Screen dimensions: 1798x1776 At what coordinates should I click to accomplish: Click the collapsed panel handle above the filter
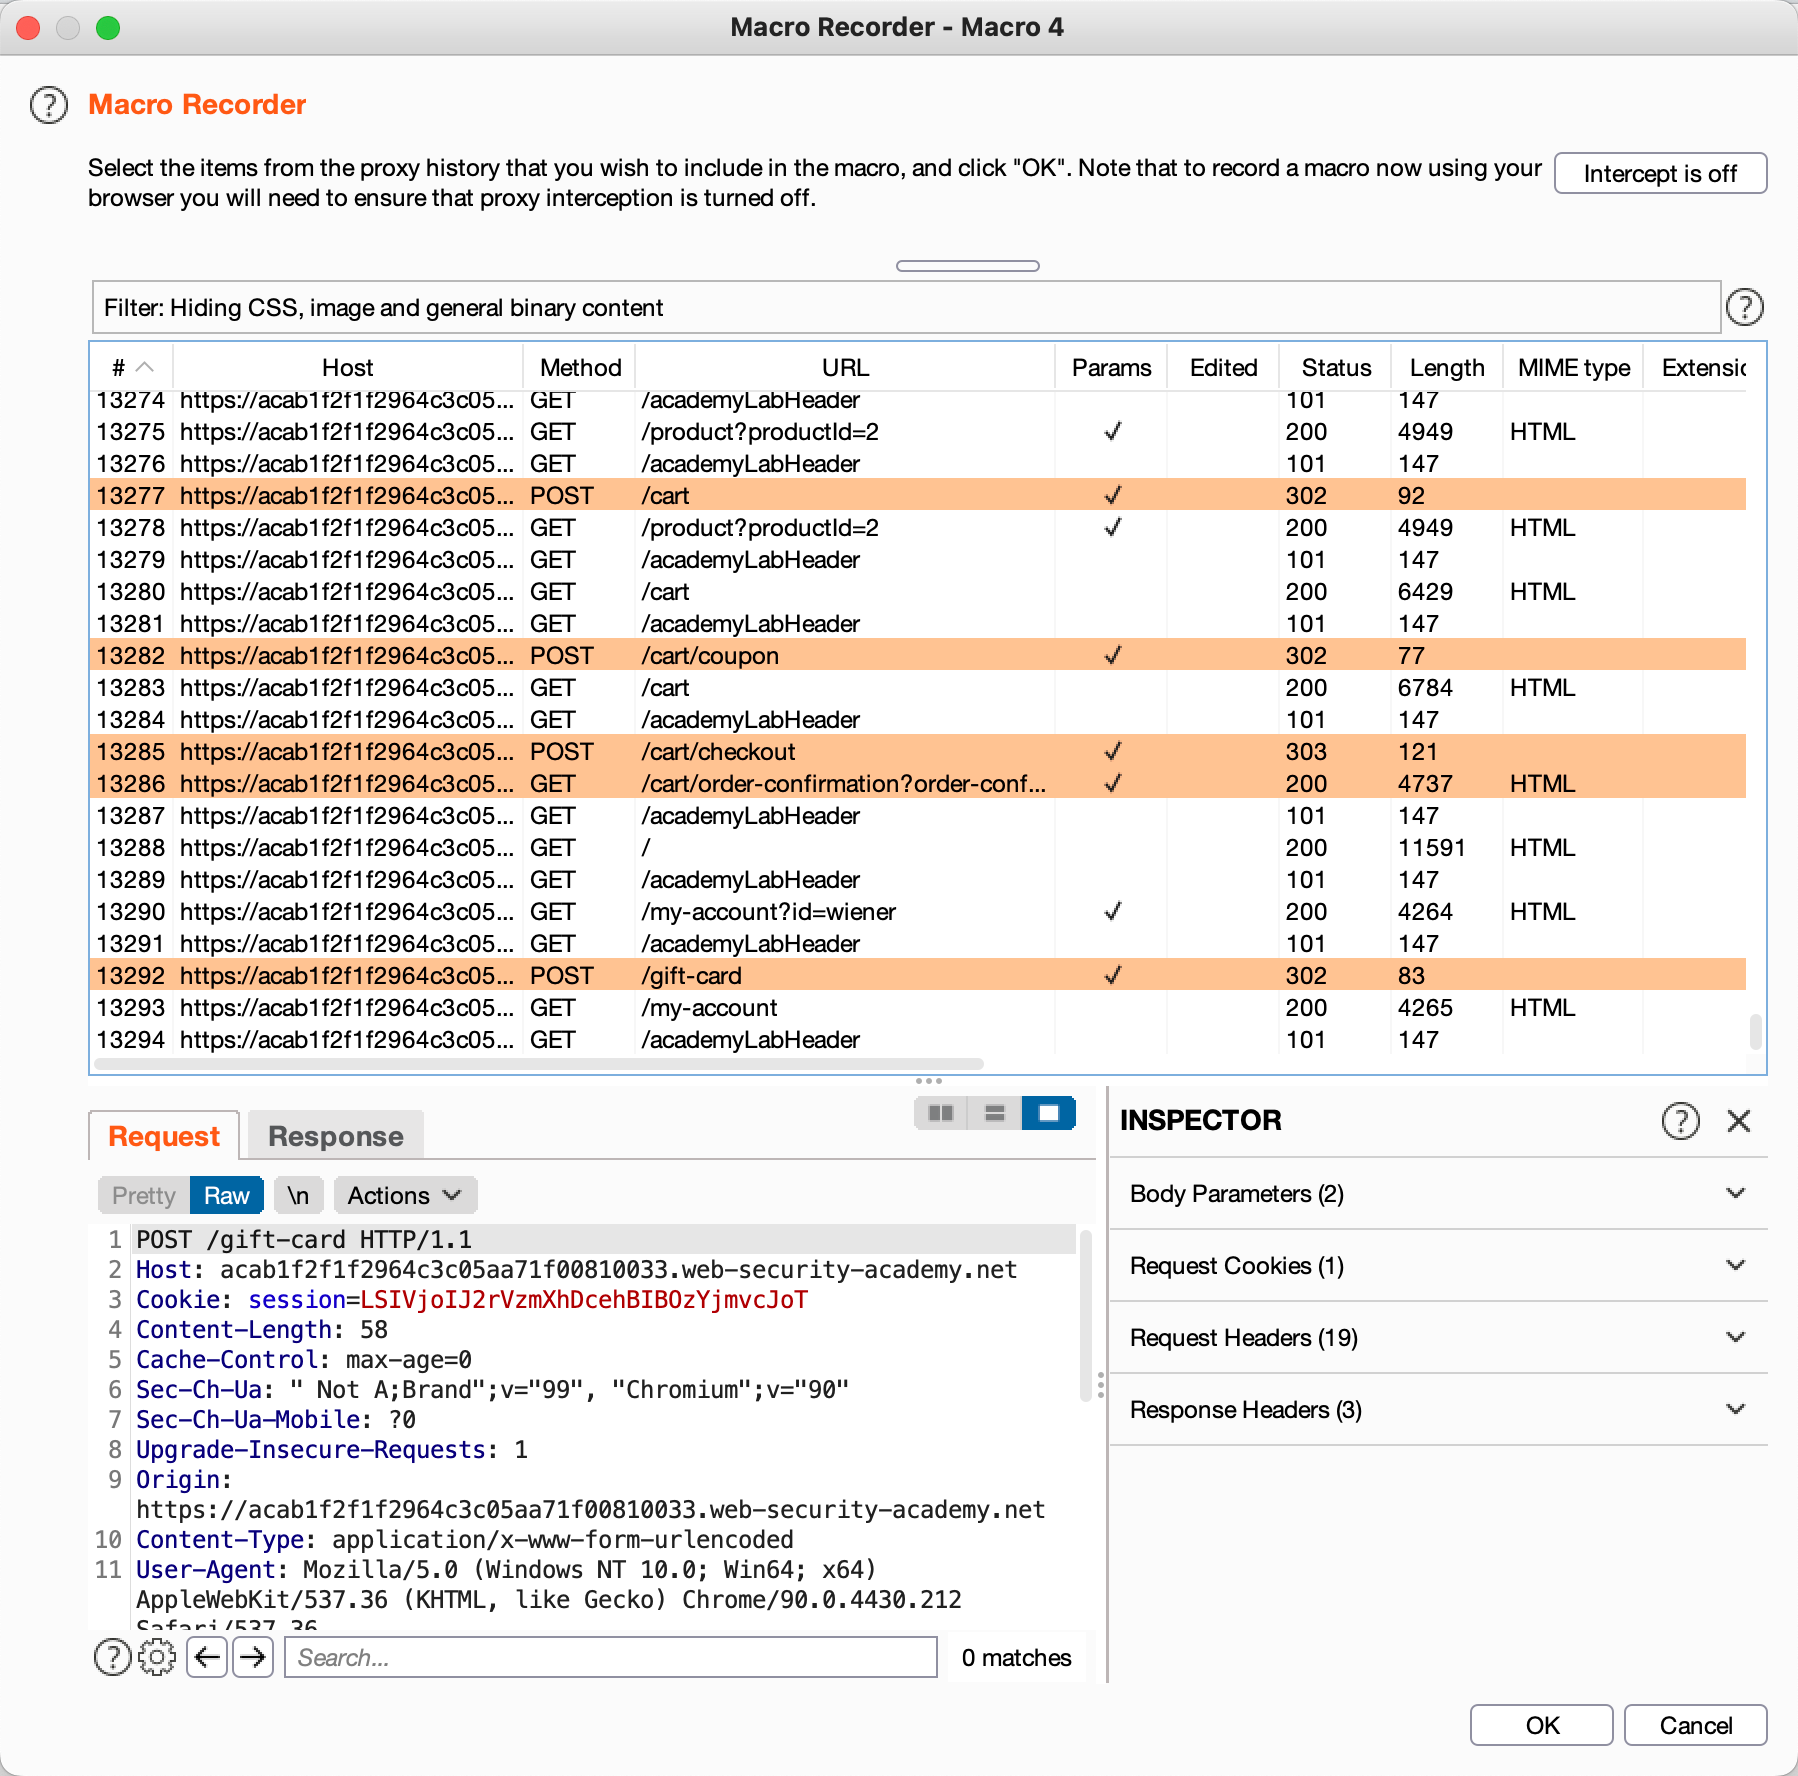click(968, 266)
